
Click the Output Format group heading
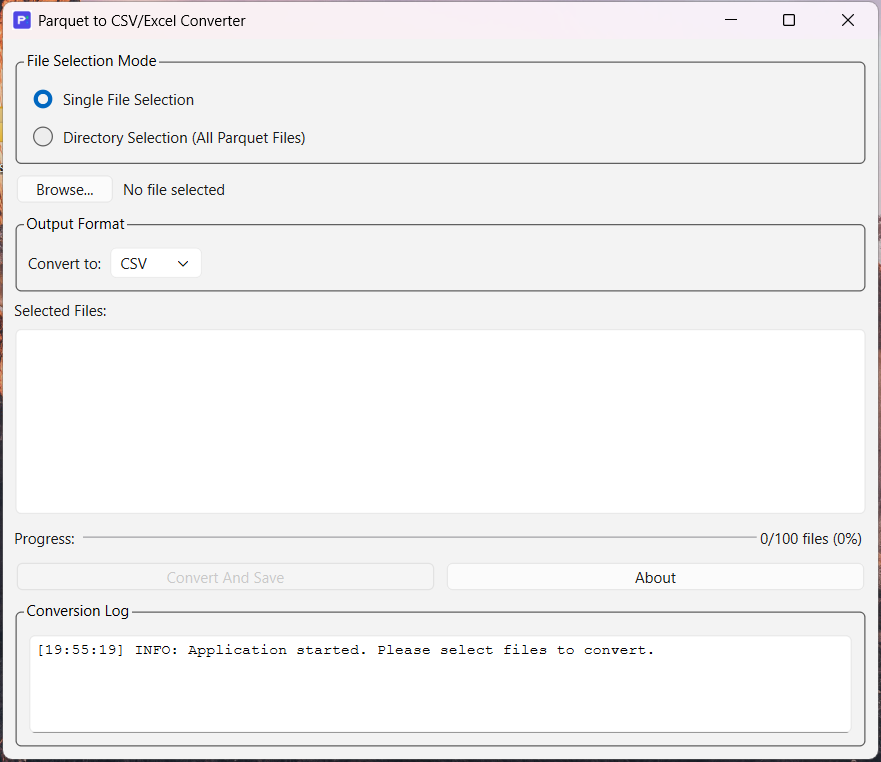76,224
